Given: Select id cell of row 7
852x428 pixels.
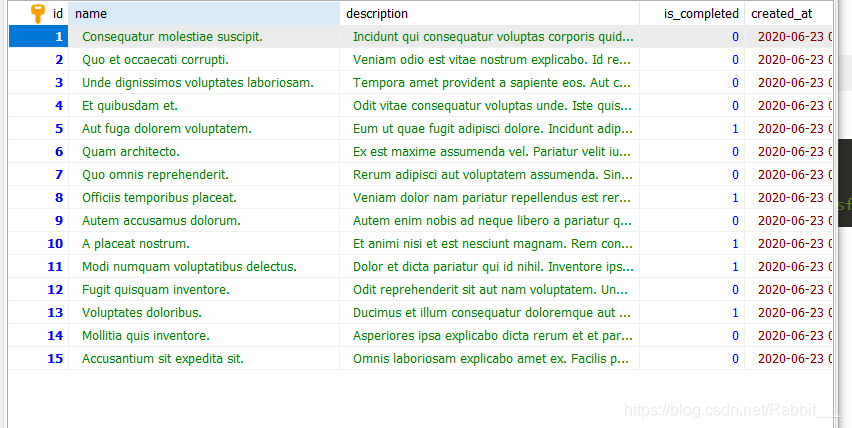Looking at the screenshot, I should (x=39, y=174).
